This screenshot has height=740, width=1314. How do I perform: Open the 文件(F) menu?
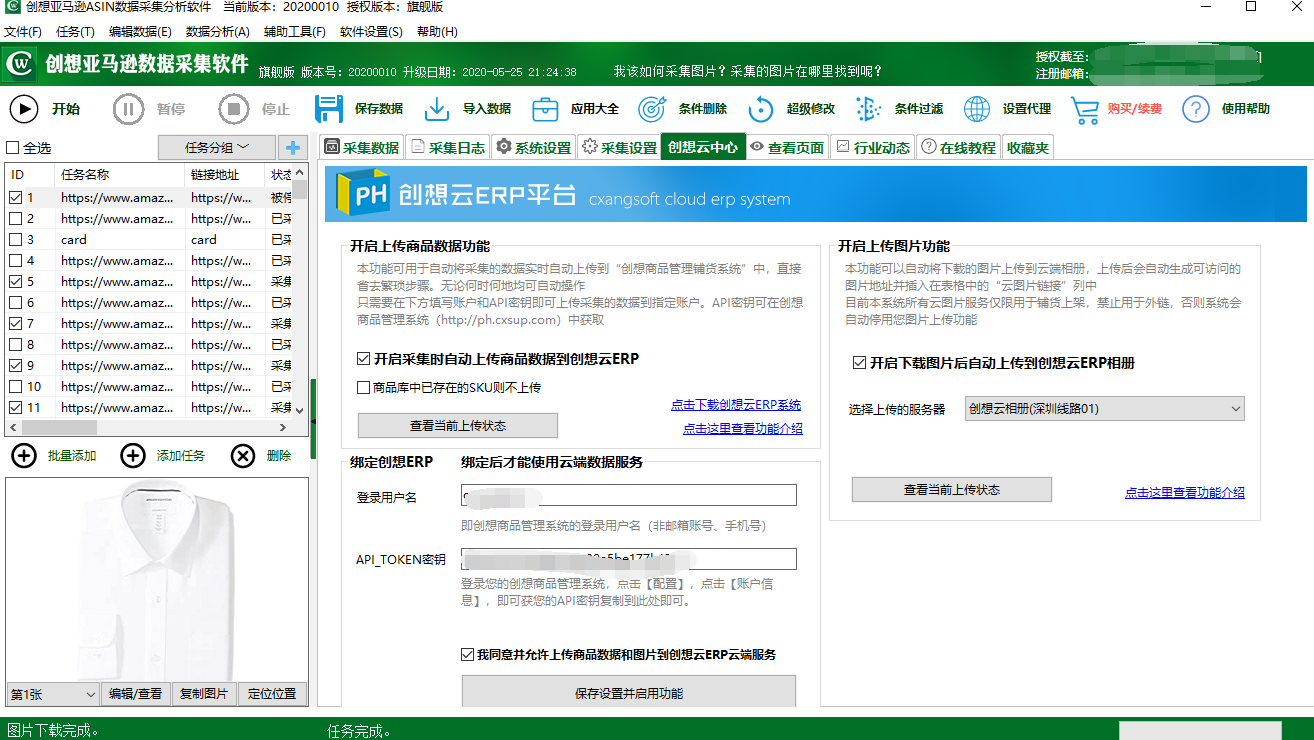coord(23,32)
